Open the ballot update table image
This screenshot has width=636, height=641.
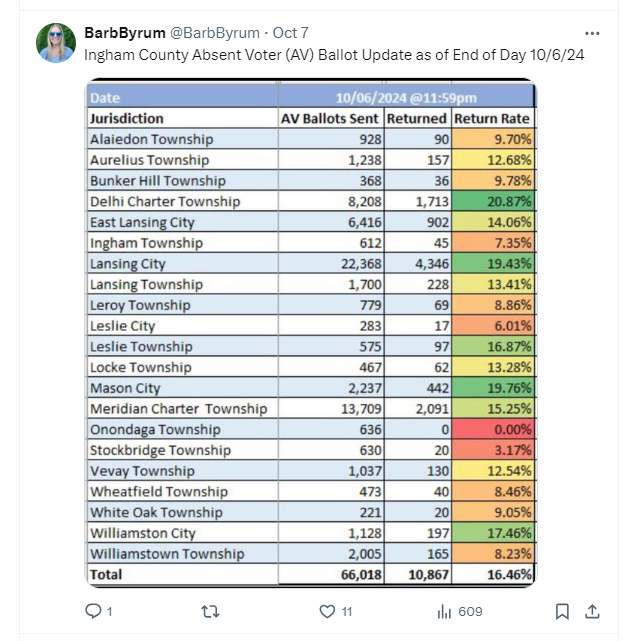coord(311,333)
